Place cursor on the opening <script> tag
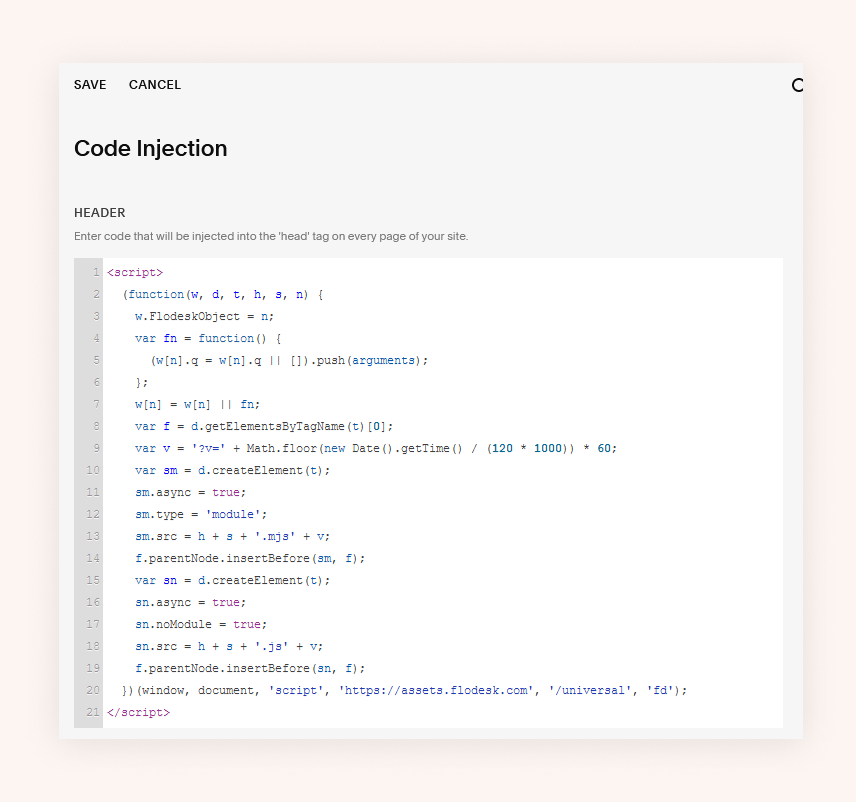 pyautogui.click(x=135, y=272)
